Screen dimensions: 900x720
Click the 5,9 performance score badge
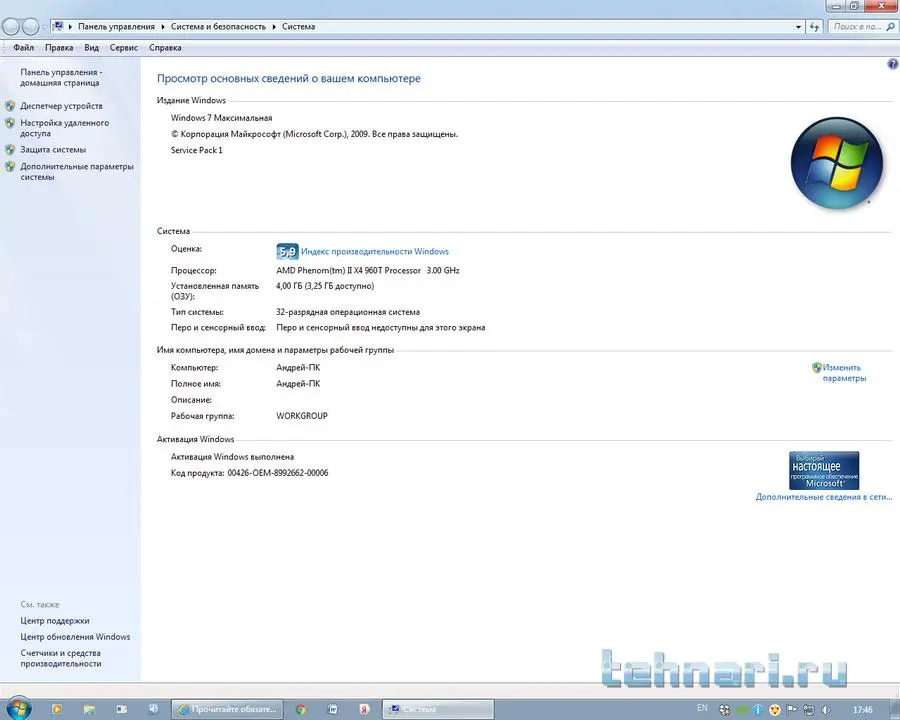(x=288, y=251)
